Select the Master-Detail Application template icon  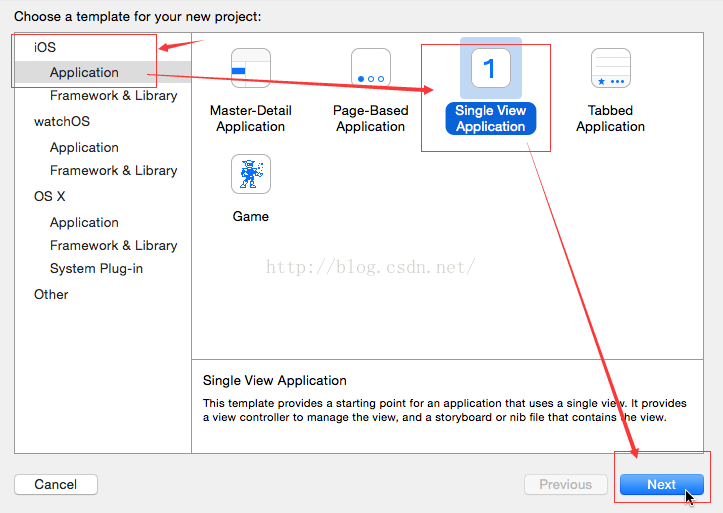pos(250,68)
